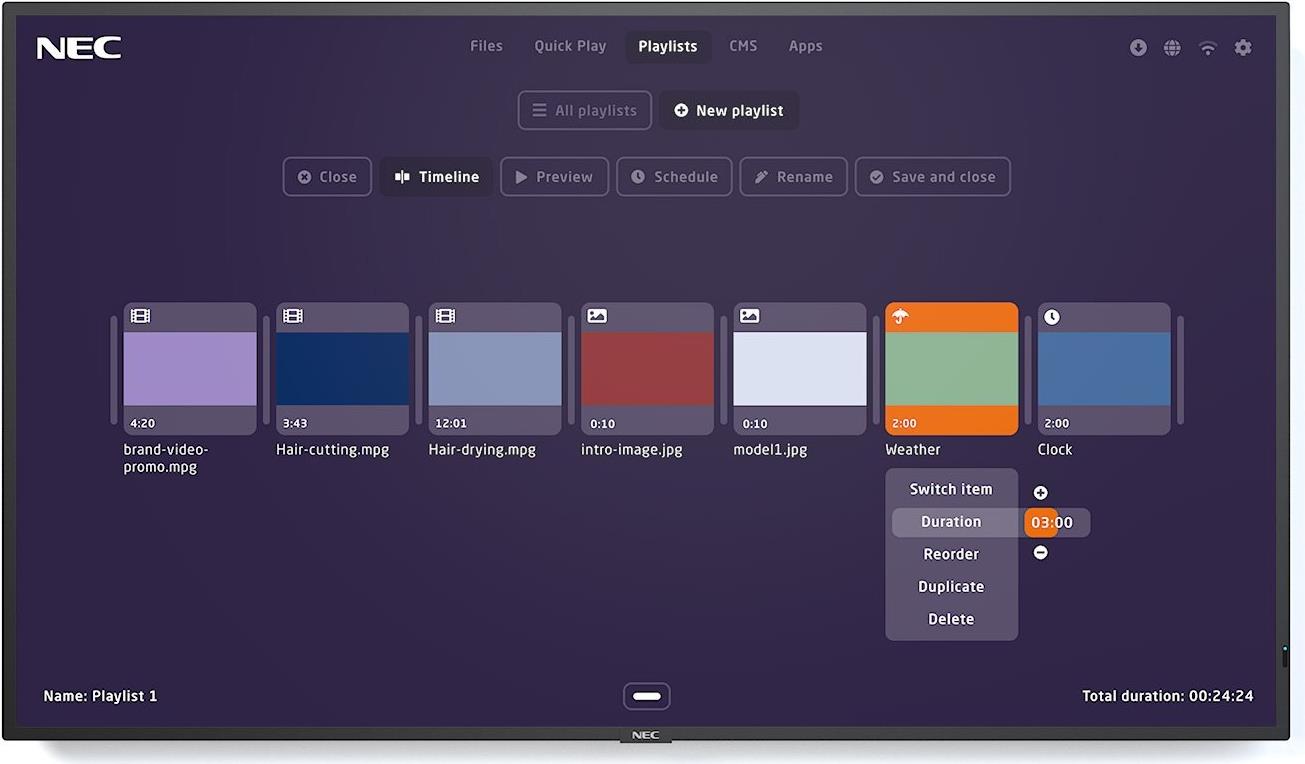Open the settings gear icon
The image size is (1305, 764).
(x=1243, y=48)
